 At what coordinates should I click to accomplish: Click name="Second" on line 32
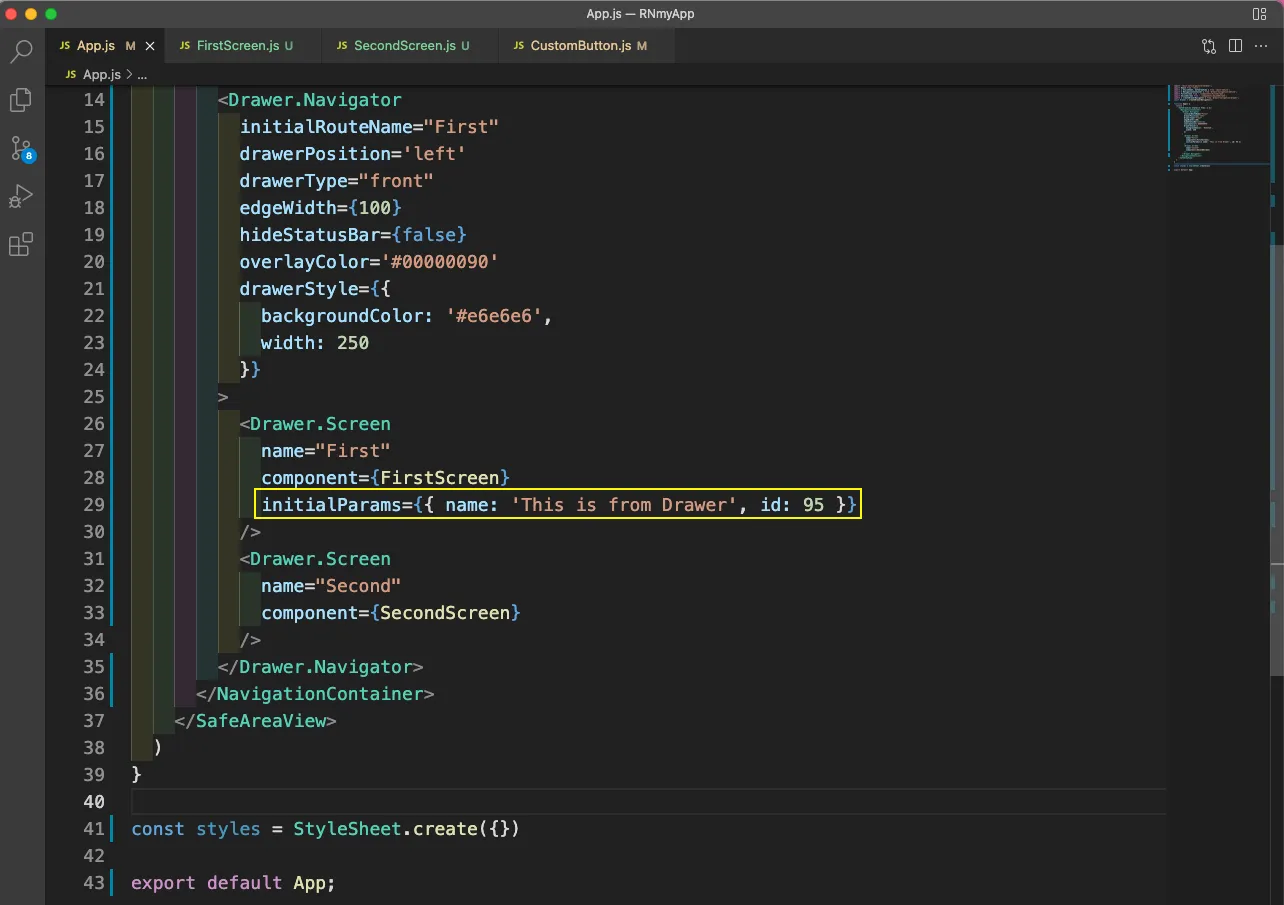point(331,586)
